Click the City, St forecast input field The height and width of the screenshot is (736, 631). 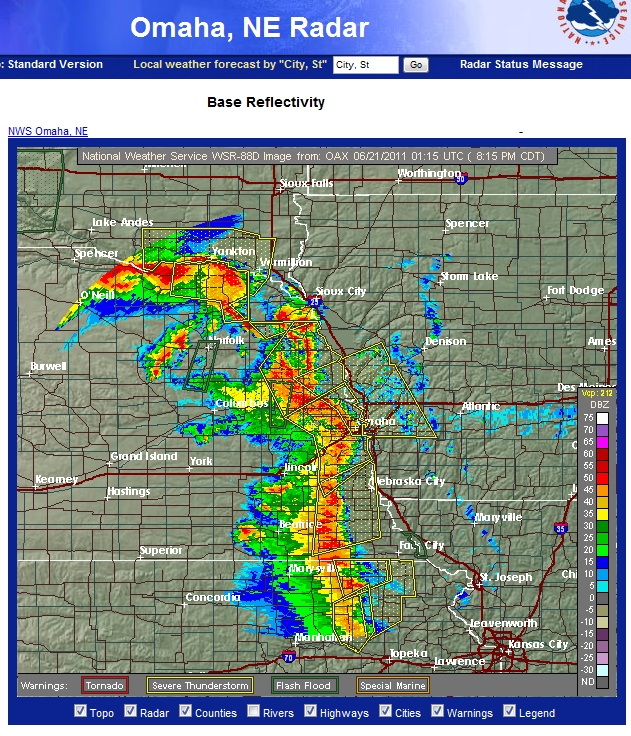click(365, 65)
